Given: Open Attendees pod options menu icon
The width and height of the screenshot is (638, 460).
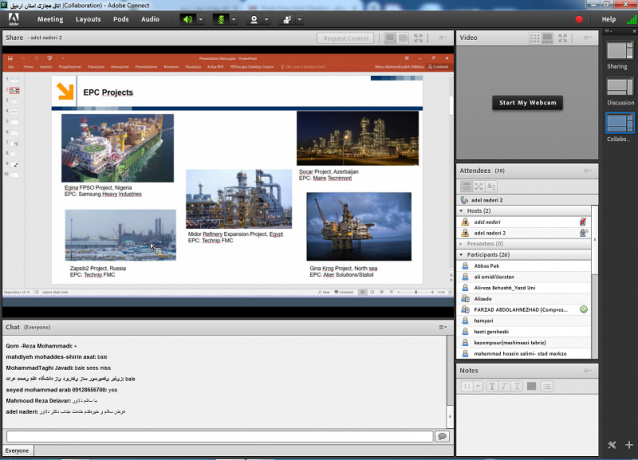Looking at the screenshot, I should click(x=588, y=170).
